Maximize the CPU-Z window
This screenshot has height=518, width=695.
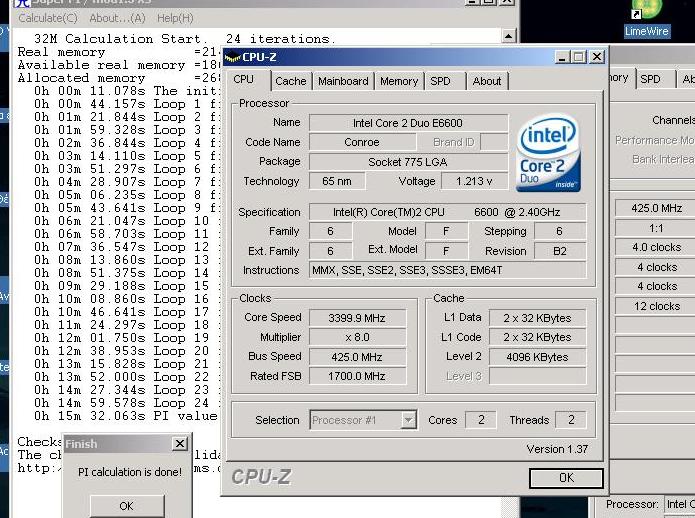pos(579,57)
